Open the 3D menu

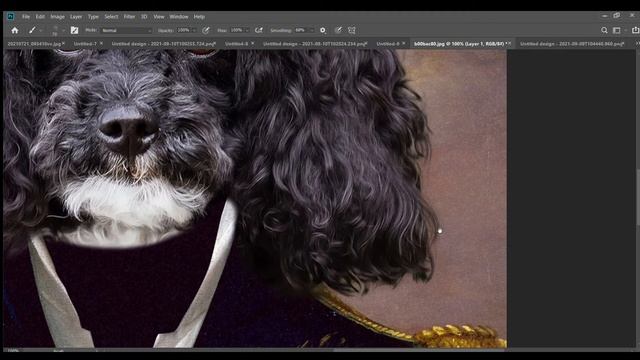(x=144, y=17)
